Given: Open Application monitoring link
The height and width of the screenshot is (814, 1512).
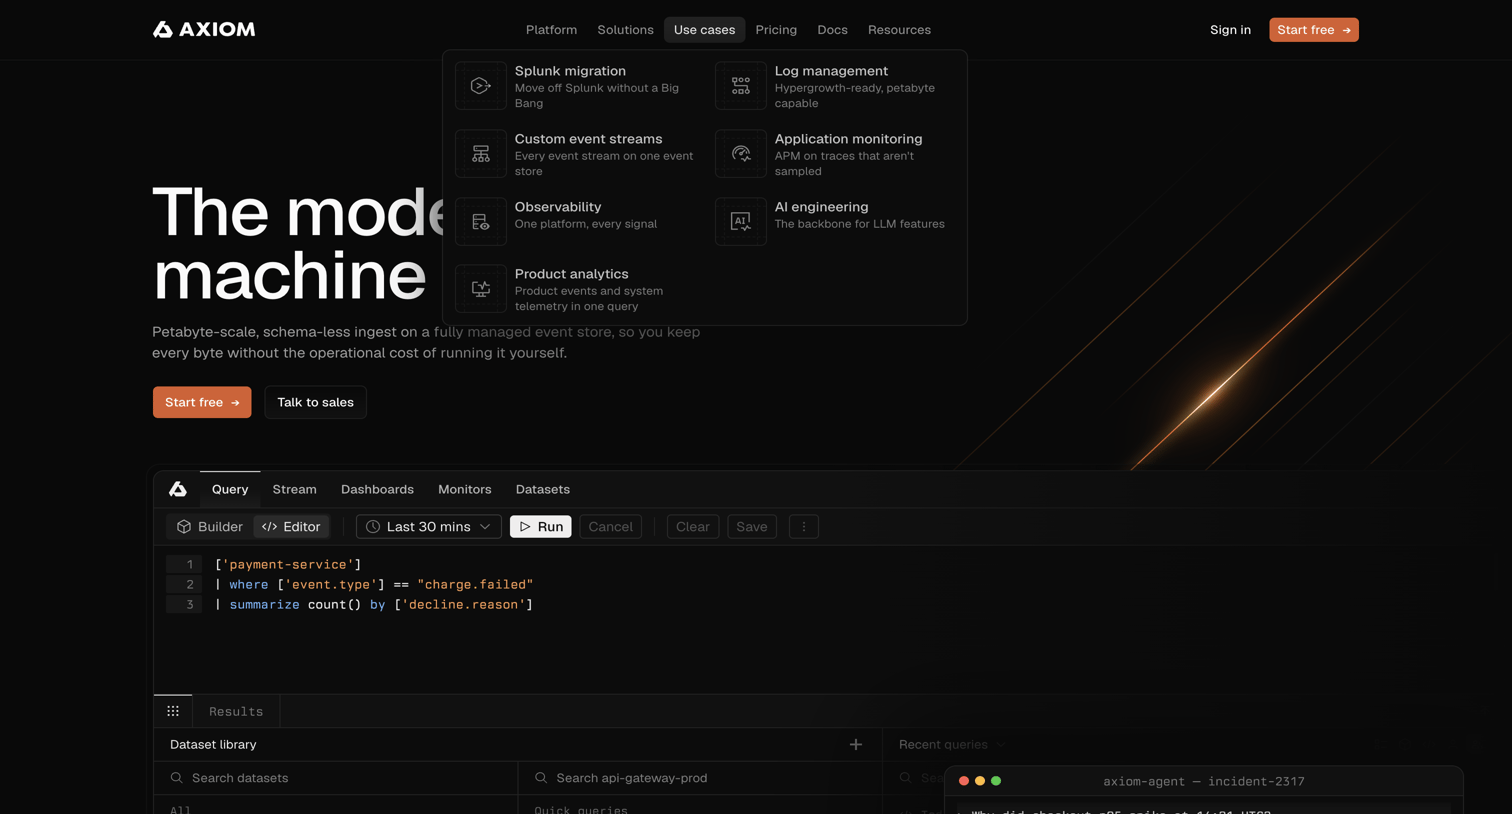Looking at the screenshot, I should pyautogui.click(x=848, y=139).
